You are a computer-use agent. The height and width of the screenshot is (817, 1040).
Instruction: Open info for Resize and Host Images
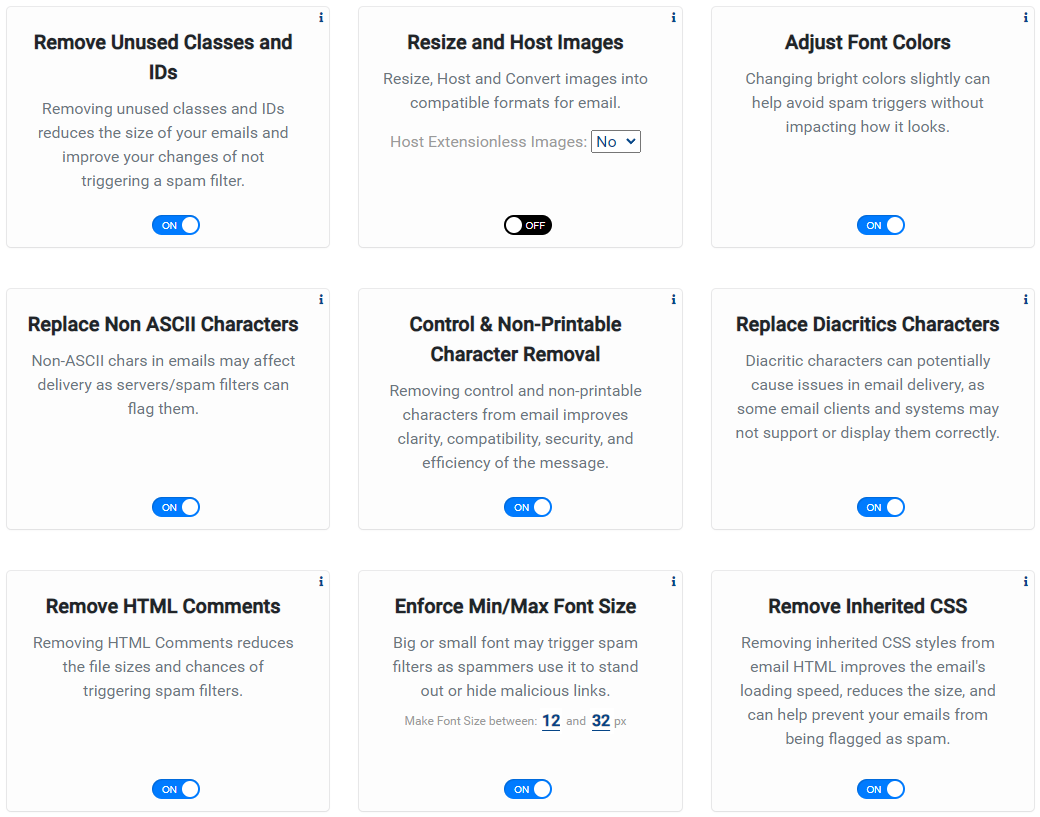(673, 17)
